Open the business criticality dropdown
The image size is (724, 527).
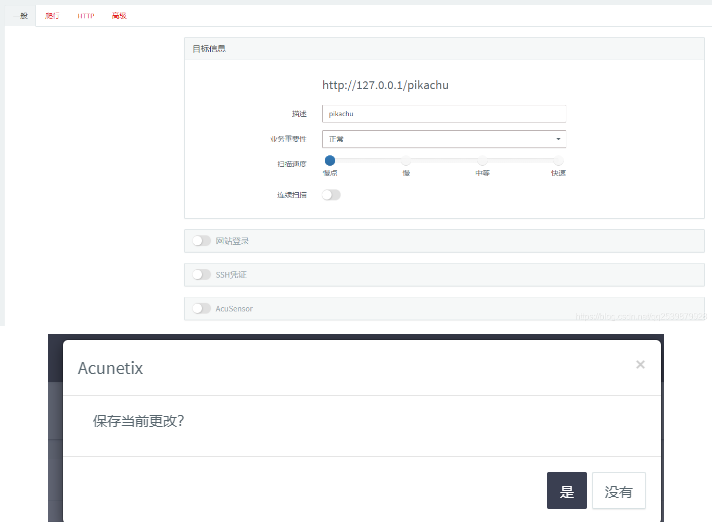pos(444,139)
